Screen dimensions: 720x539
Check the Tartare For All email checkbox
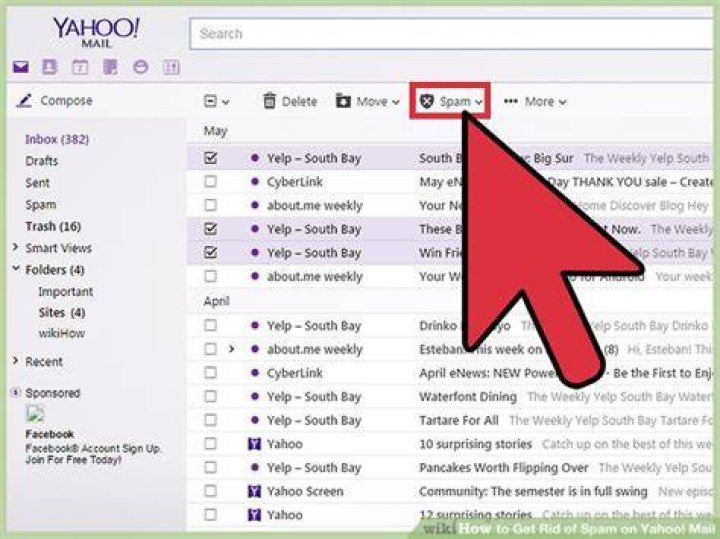coord(210,420)
